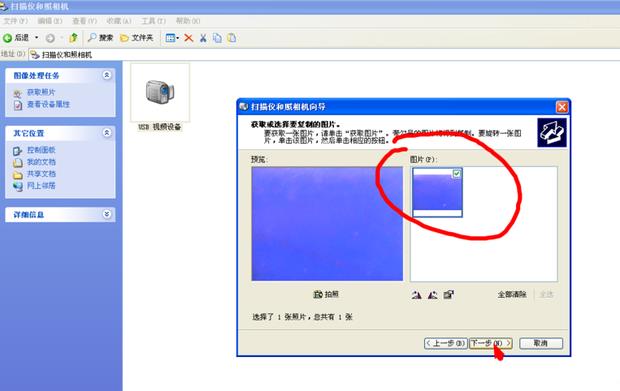Click the Back (后退) arrow icon
Image resolution: width=620 pixels, height=391 pixels.
coord(8,38)
